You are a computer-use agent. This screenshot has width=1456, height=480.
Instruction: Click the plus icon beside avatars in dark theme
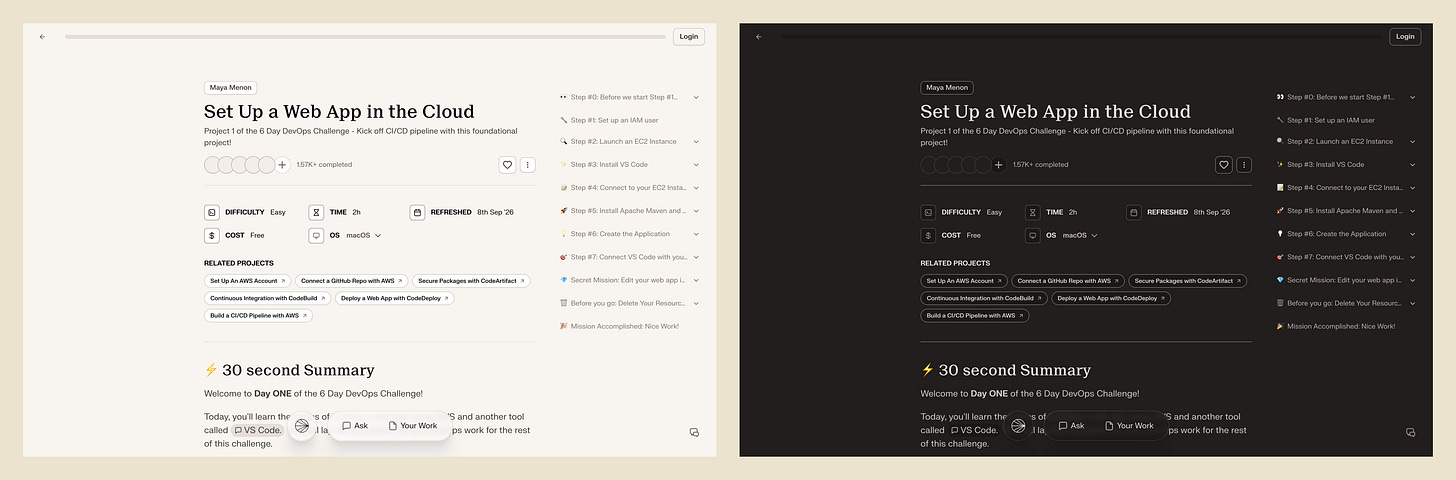pyautogui.click(x=999, y=165)
